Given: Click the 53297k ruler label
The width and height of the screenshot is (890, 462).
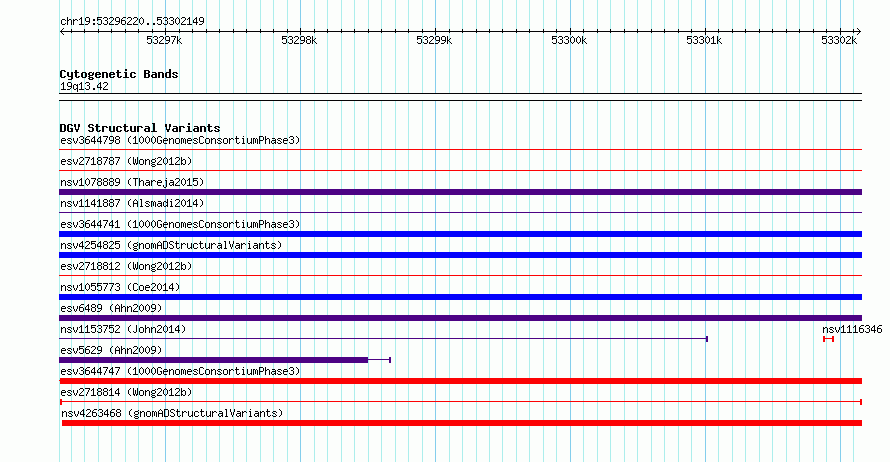Looking at the screenshot, I should point(164,40).
